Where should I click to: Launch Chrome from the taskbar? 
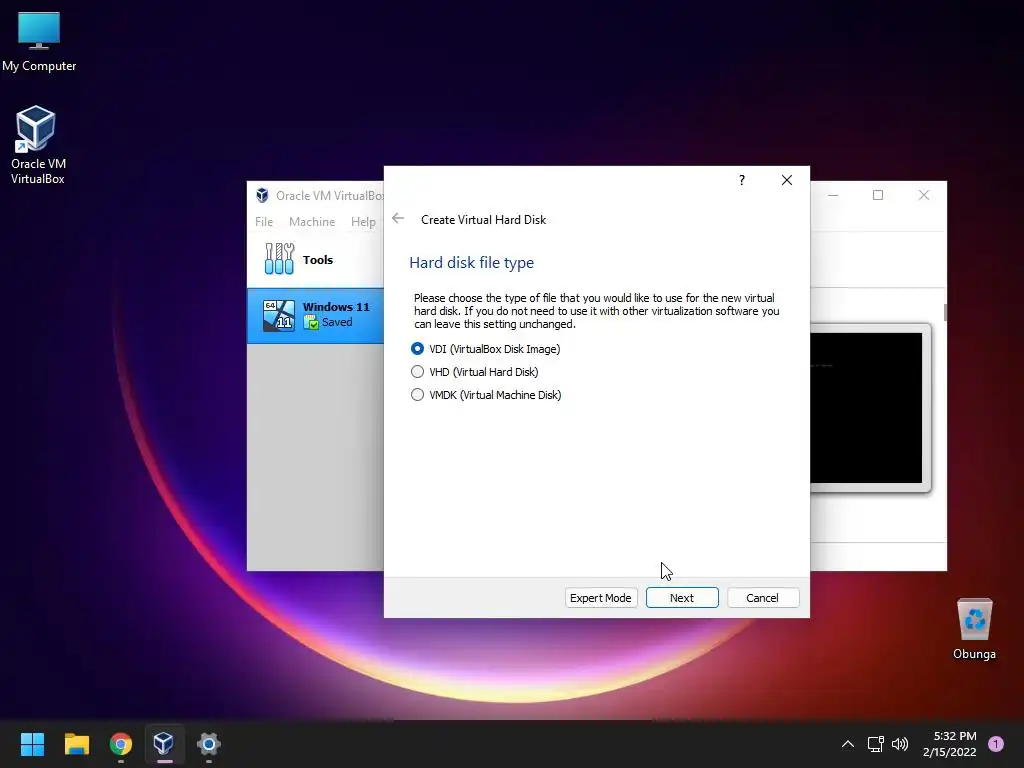click(x=121, y=743)
